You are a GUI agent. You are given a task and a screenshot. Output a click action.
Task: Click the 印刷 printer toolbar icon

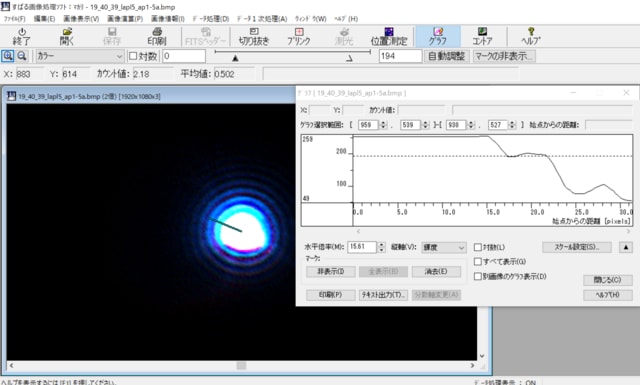point(157,36)
